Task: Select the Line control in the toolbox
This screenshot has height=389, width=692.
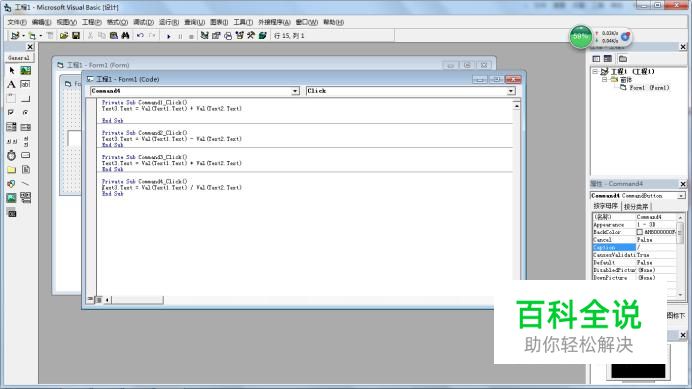Action: (26, 184)
